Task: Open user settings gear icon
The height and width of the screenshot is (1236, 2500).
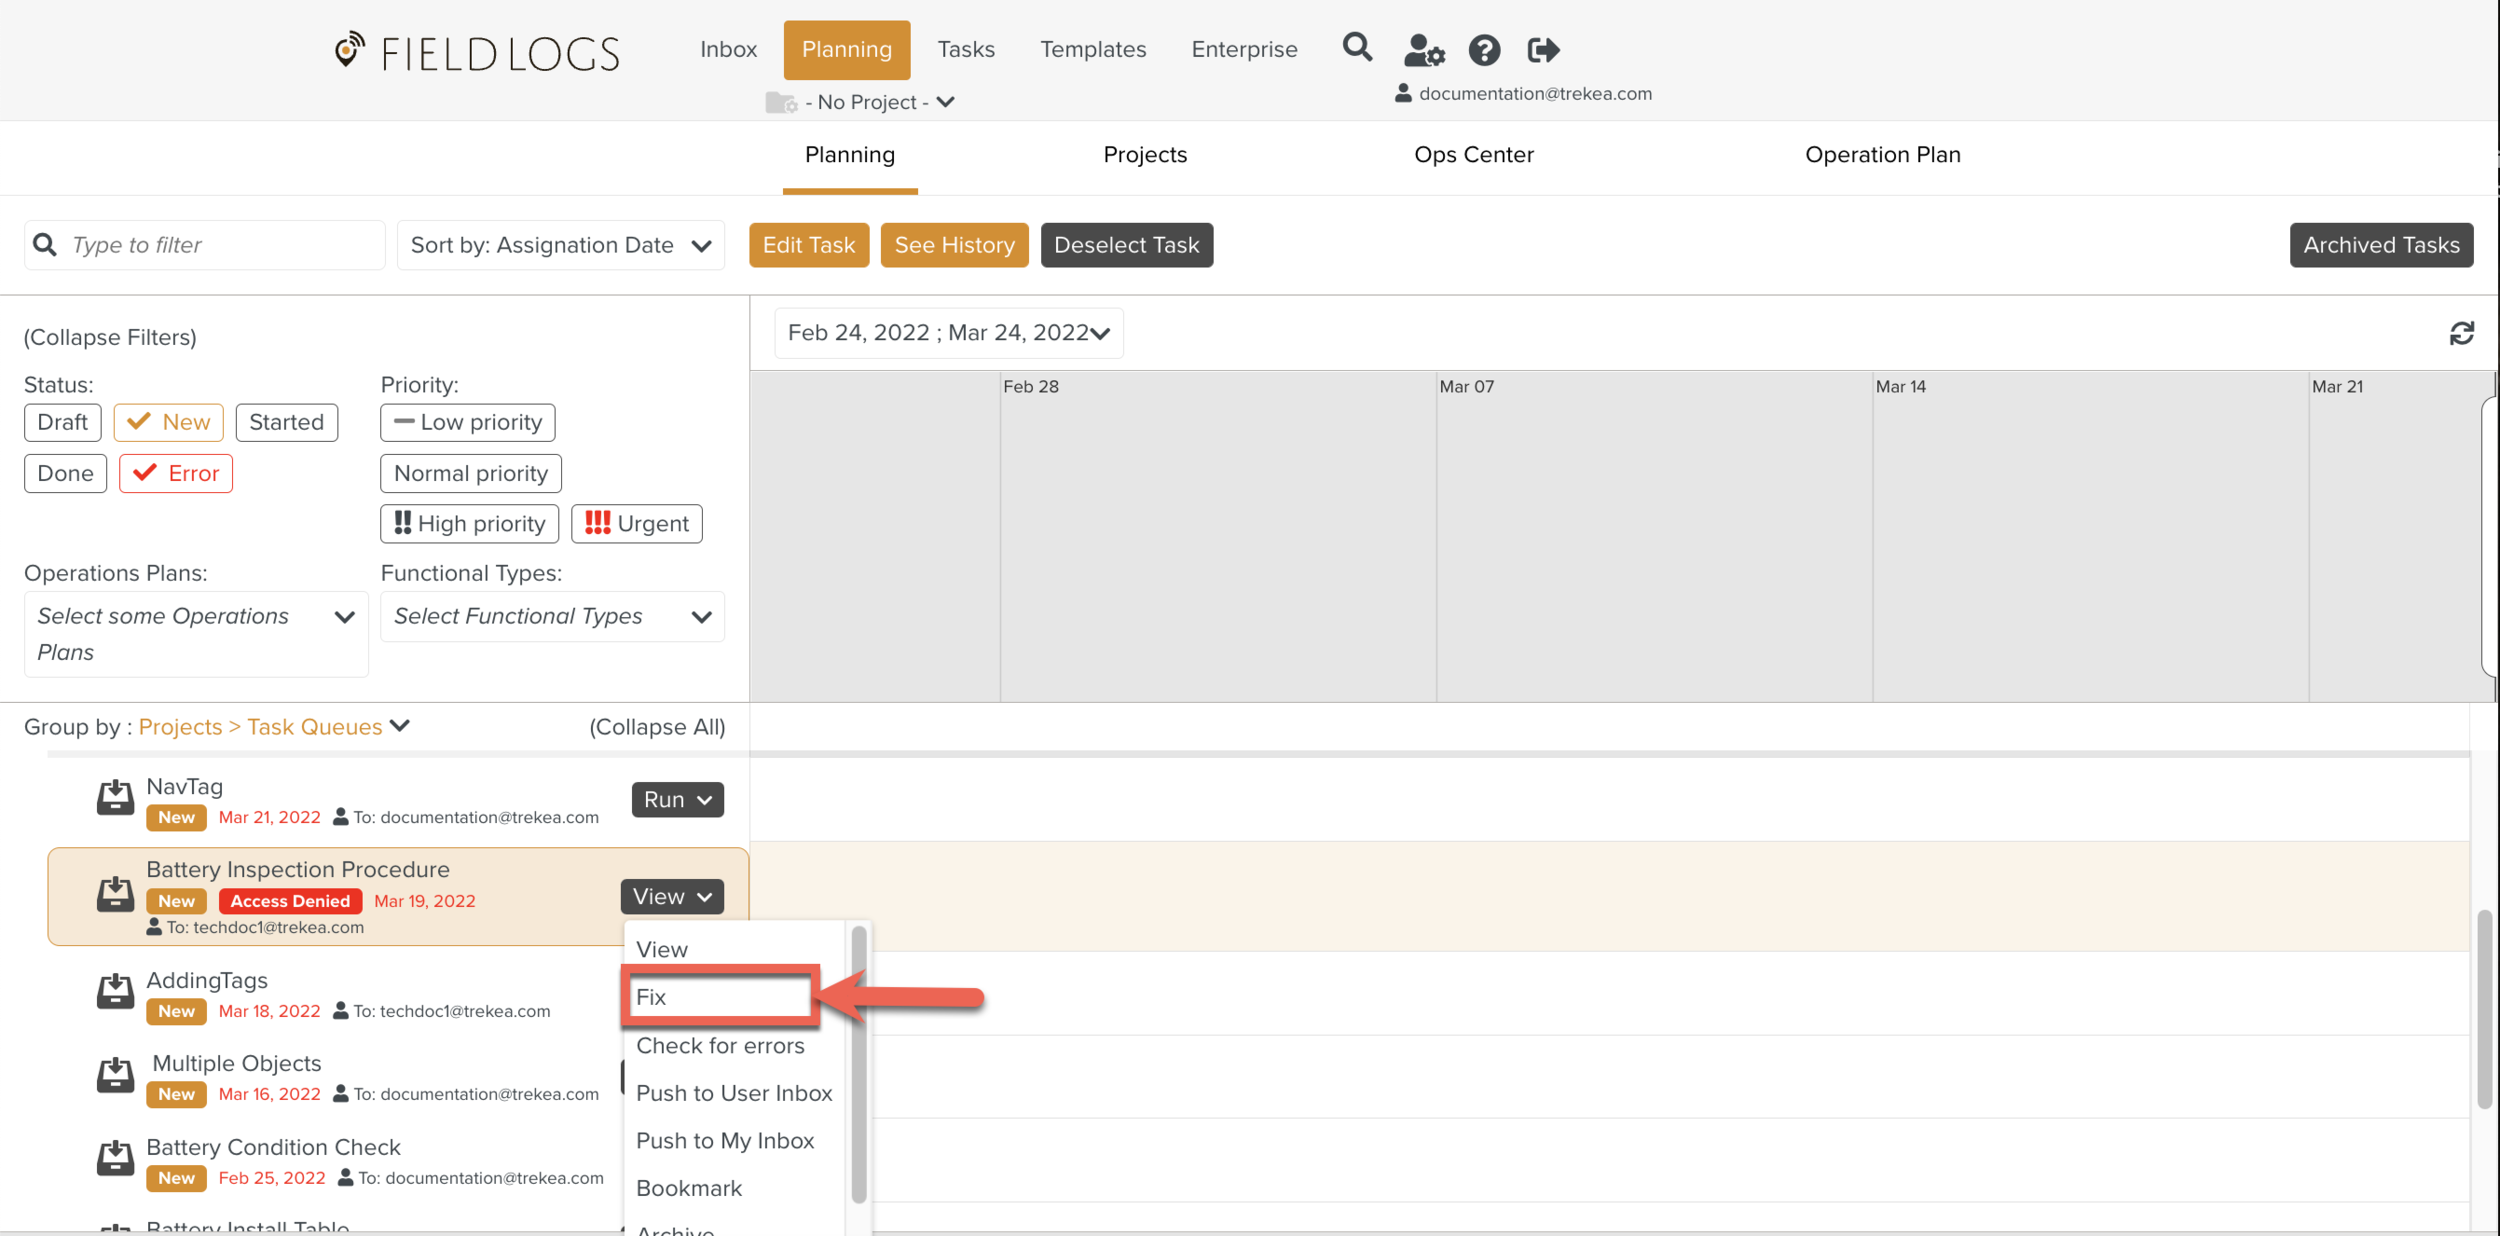Action: coord(1423,49)
